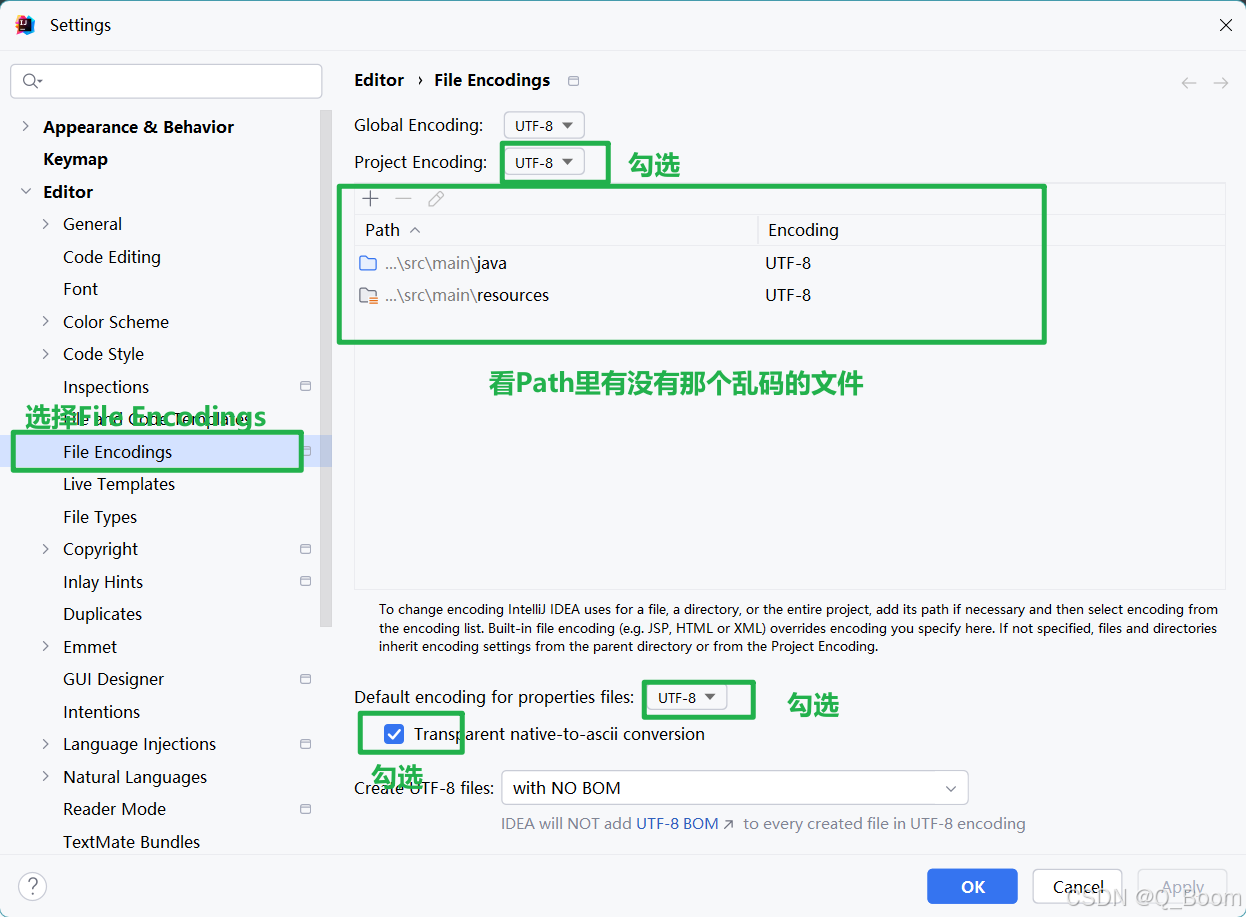Click the project icon next to Reader Mode

305,809
